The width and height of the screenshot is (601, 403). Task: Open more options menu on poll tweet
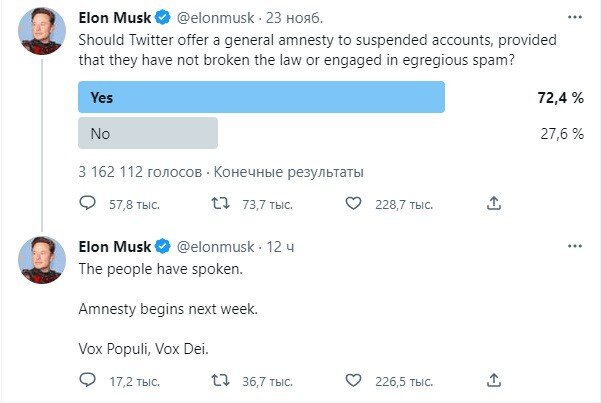tap(575, 18)
